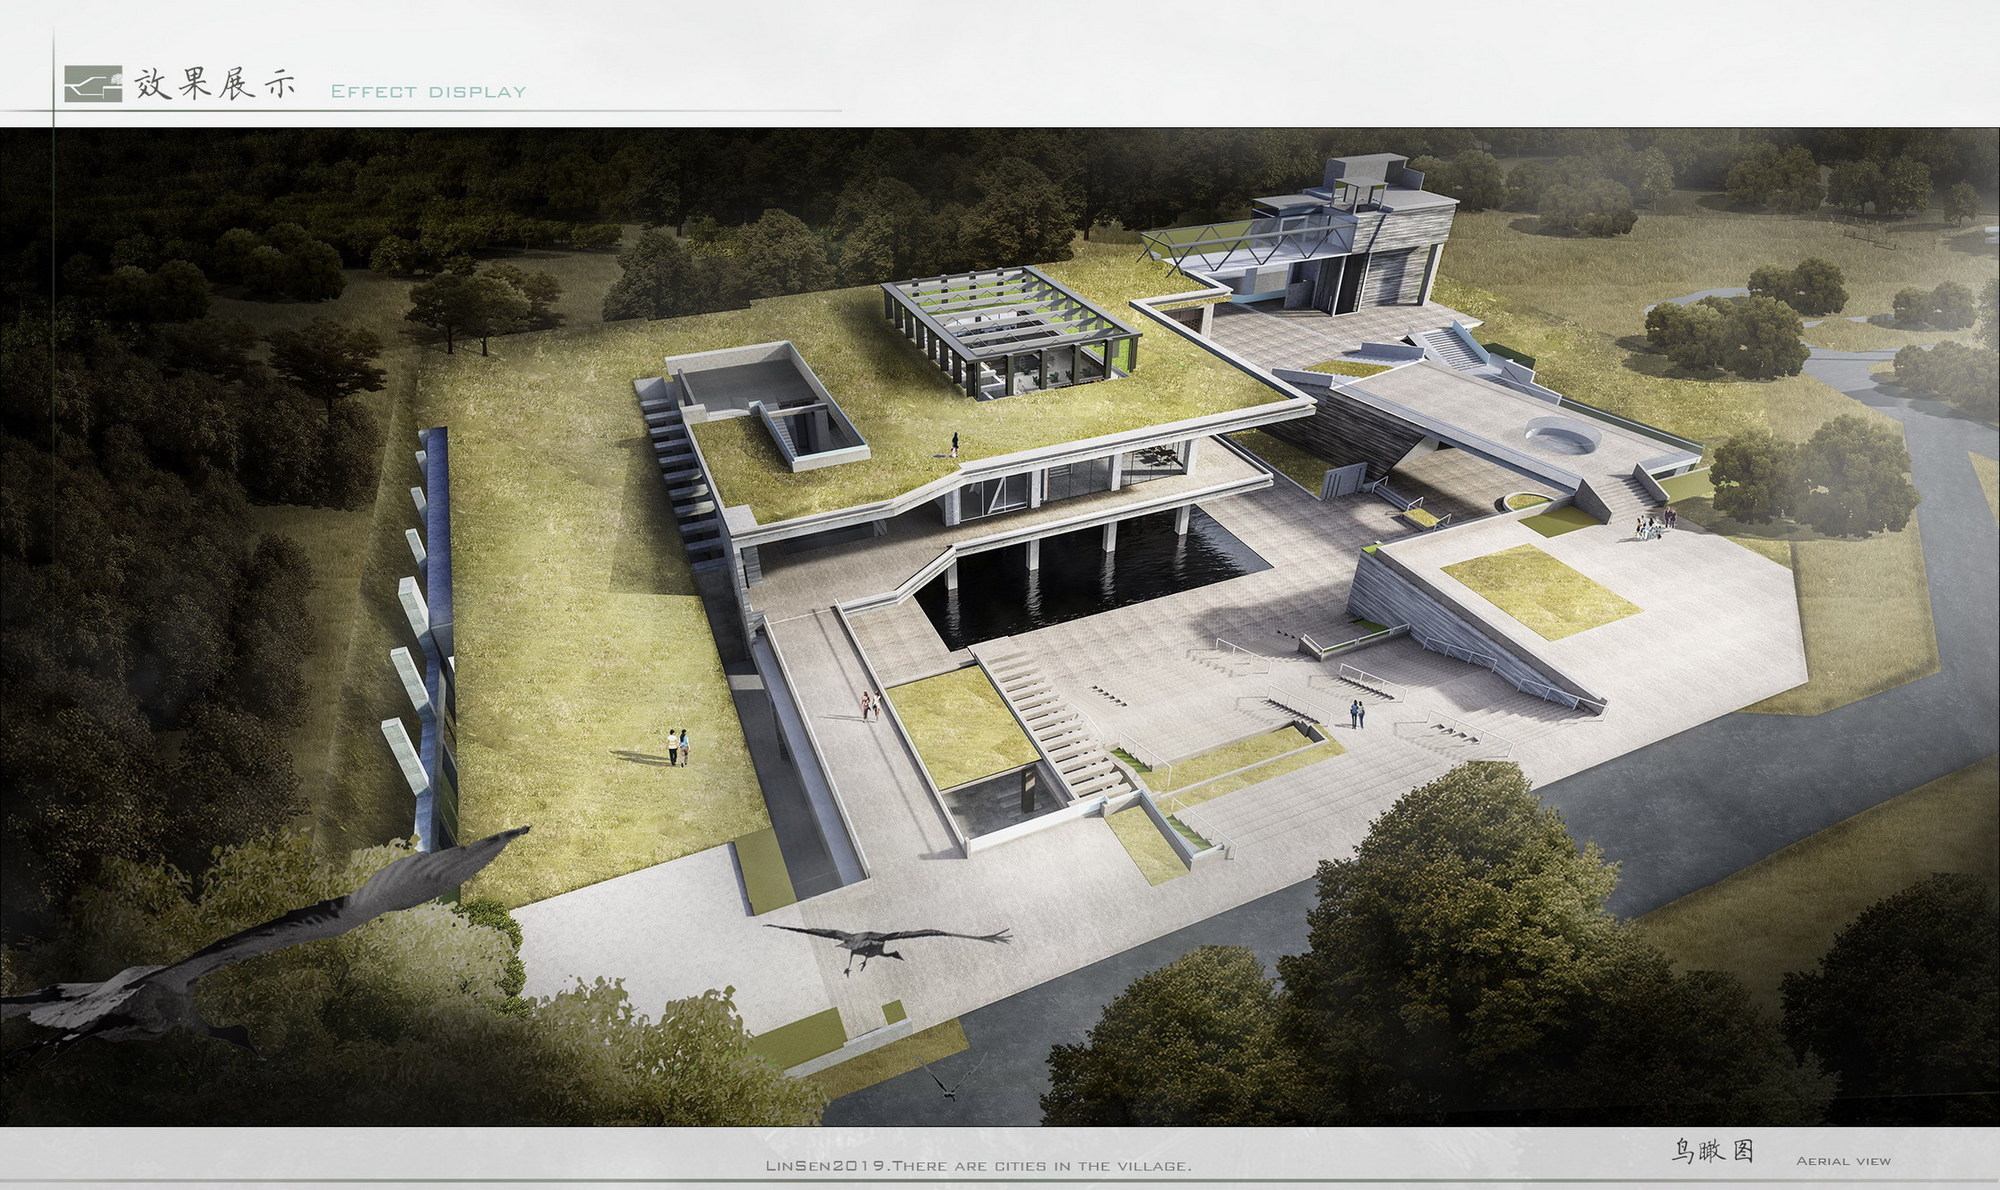Click the circular skylight on the concrete roof
Screen dimensions: 2000x1190
click(1562, 437)
